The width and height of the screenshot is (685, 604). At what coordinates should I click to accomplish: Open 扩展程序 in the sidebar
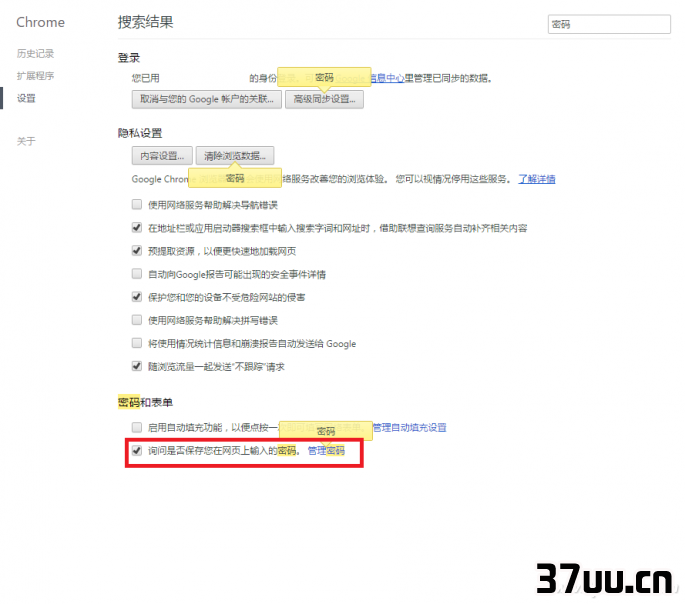[35, 76]
